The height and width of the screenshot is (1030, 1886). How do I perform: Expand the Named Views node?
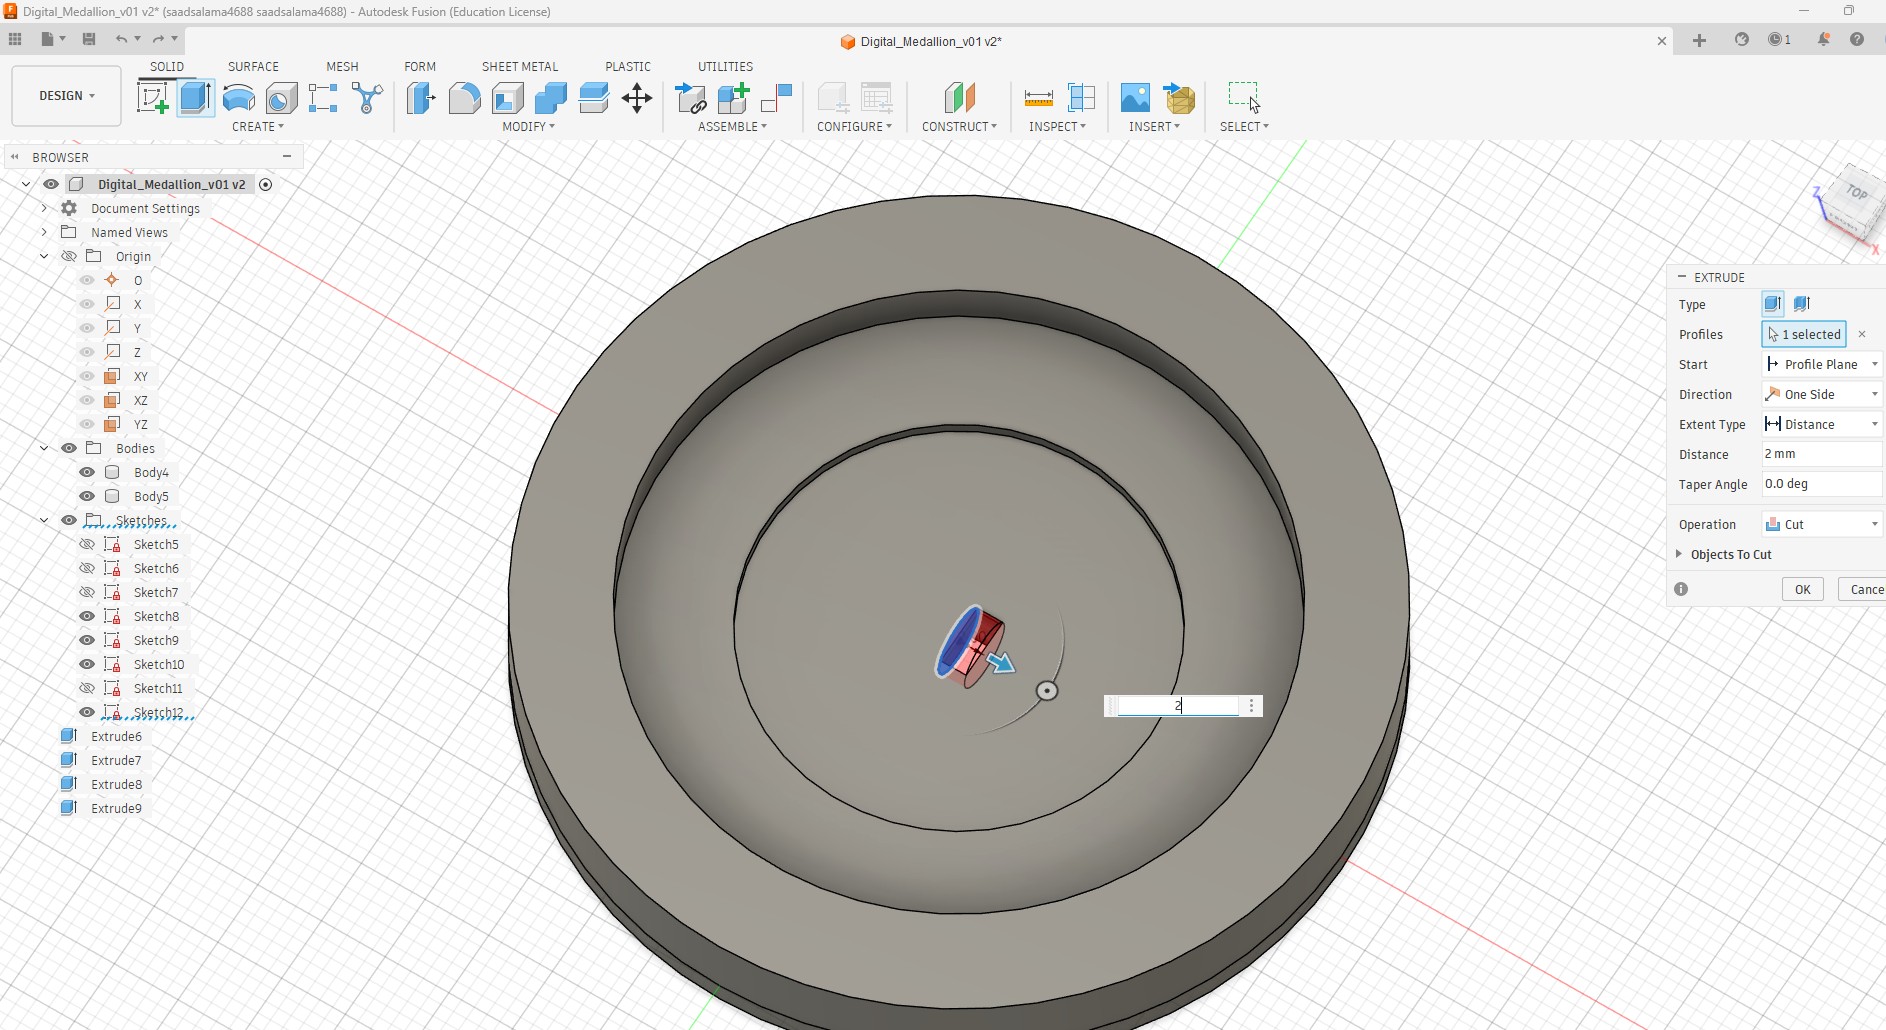(x=44, y=232)
